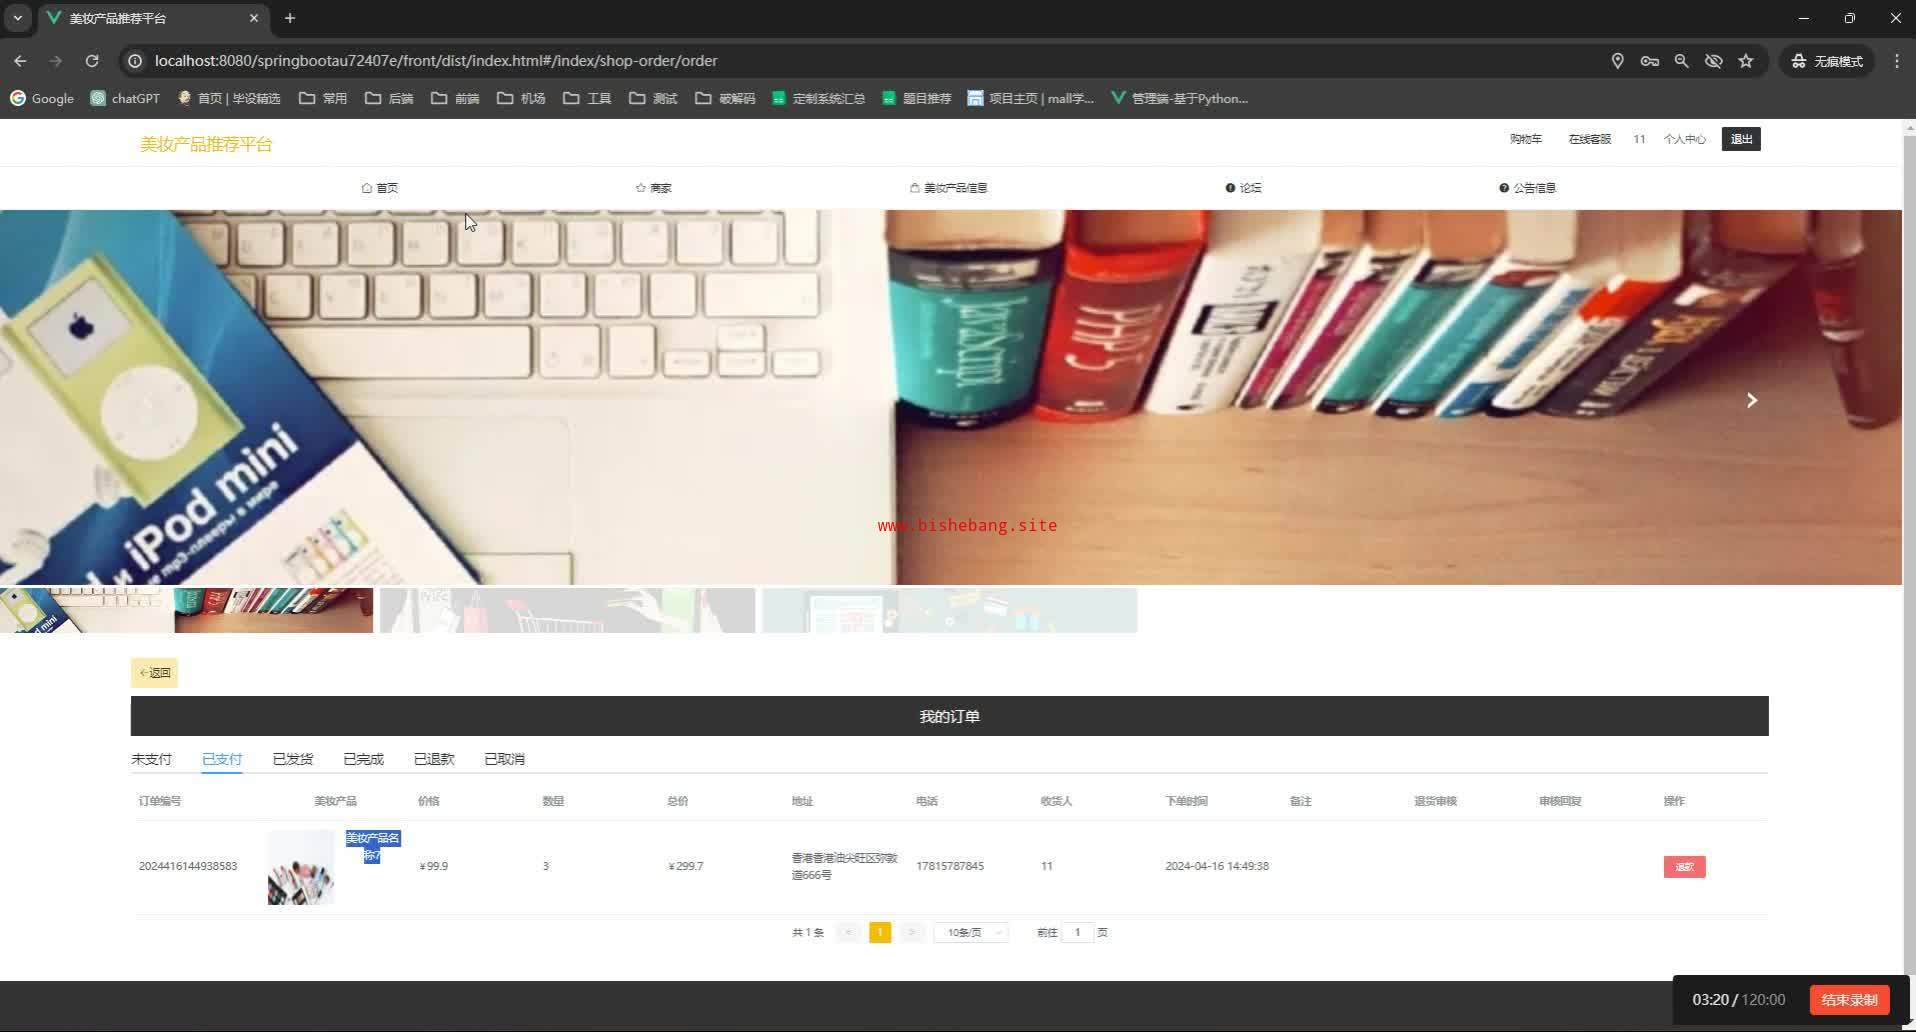The image size is (1916, 1032).
Task: Go to the next page of orders
Action: click(912, 933)
